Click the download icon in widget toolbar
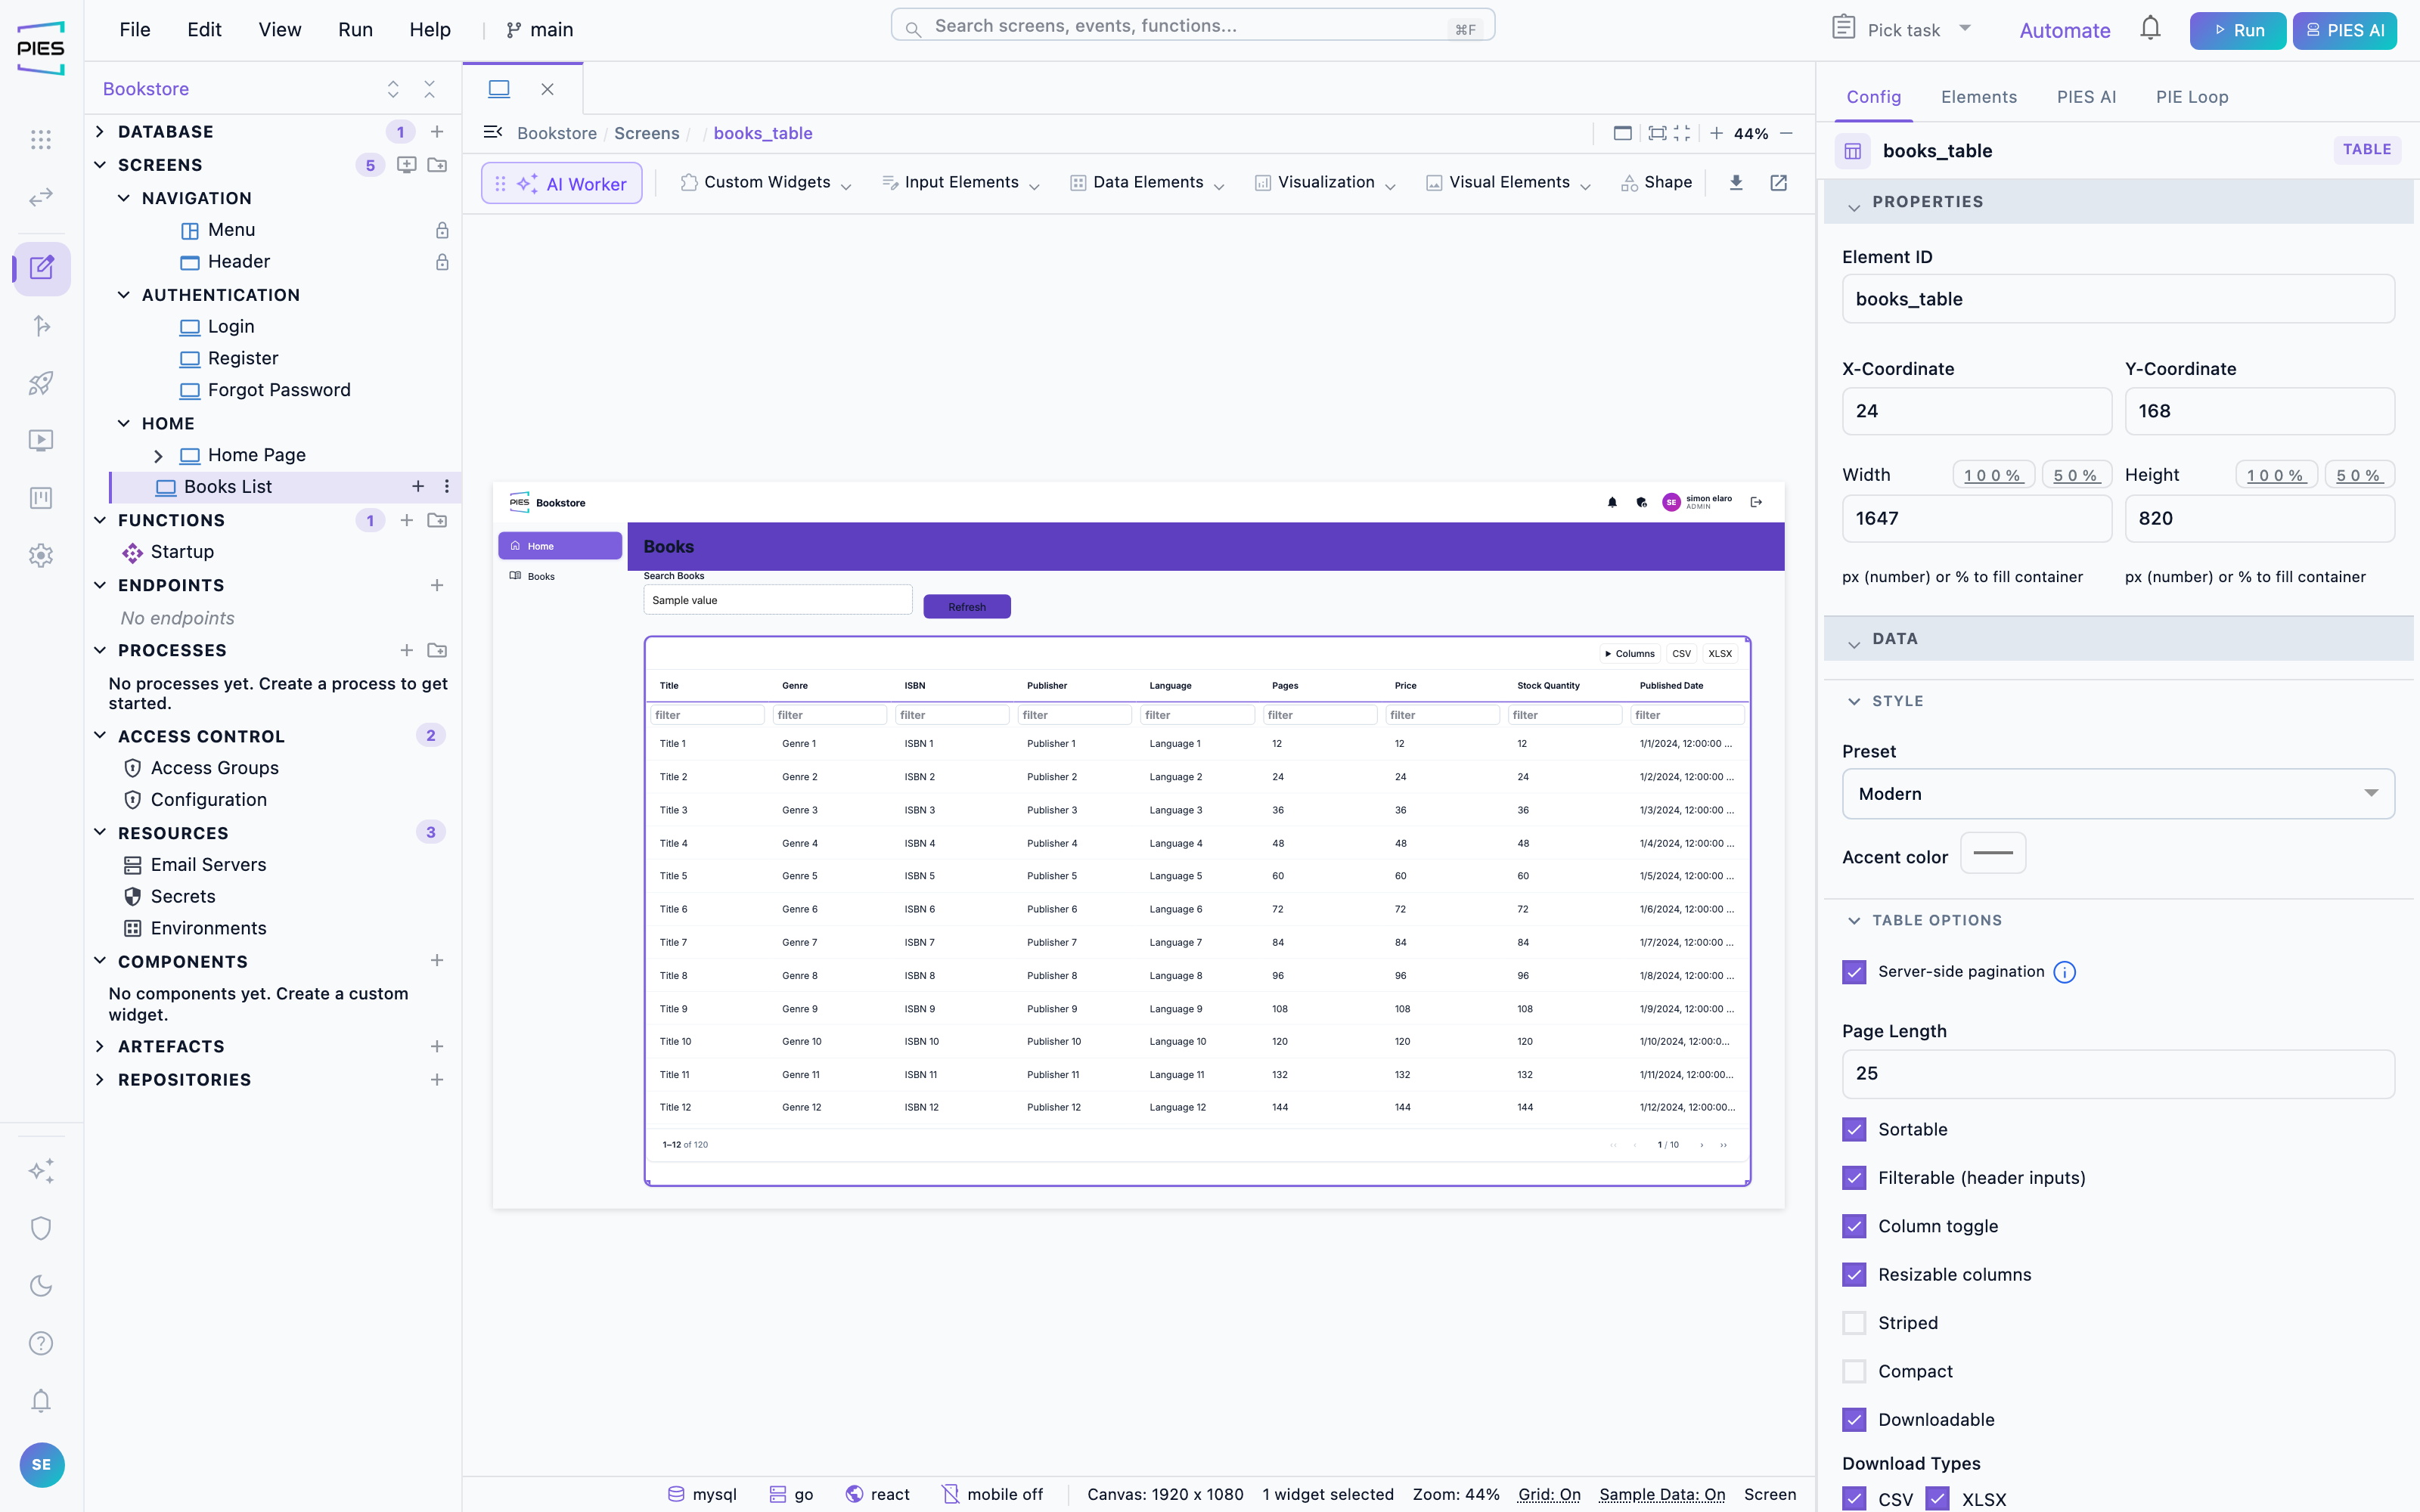The width and height of the screenshot is (2420, 1512). click(1736, 182)
